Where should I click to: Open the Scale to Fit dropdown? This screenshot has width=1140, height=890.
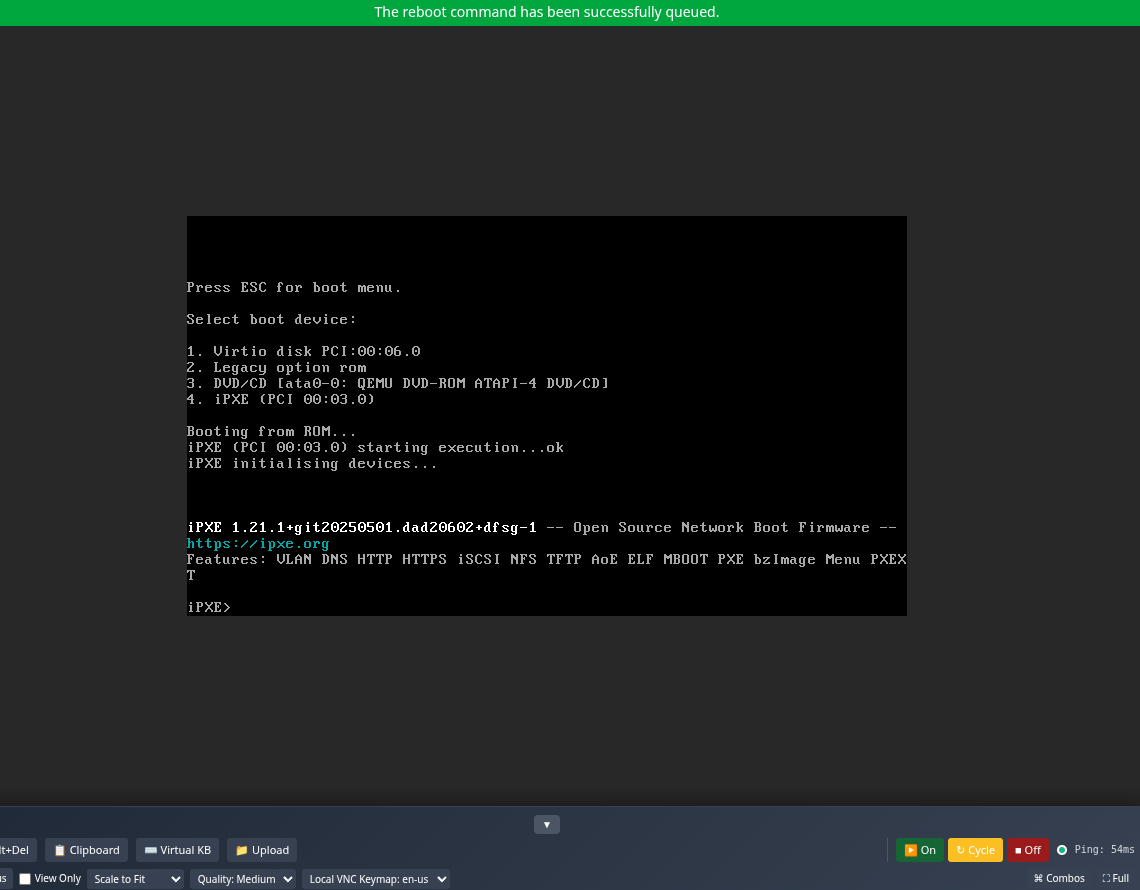(135, 879)
